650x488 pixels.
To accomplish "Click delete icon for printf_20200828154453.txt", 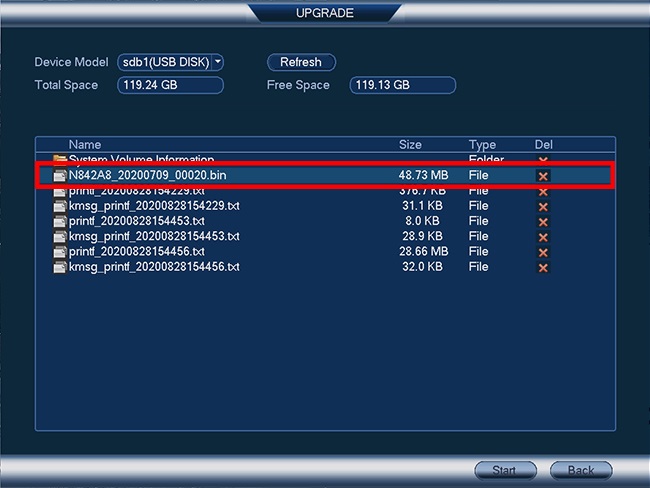I will 543,221.
